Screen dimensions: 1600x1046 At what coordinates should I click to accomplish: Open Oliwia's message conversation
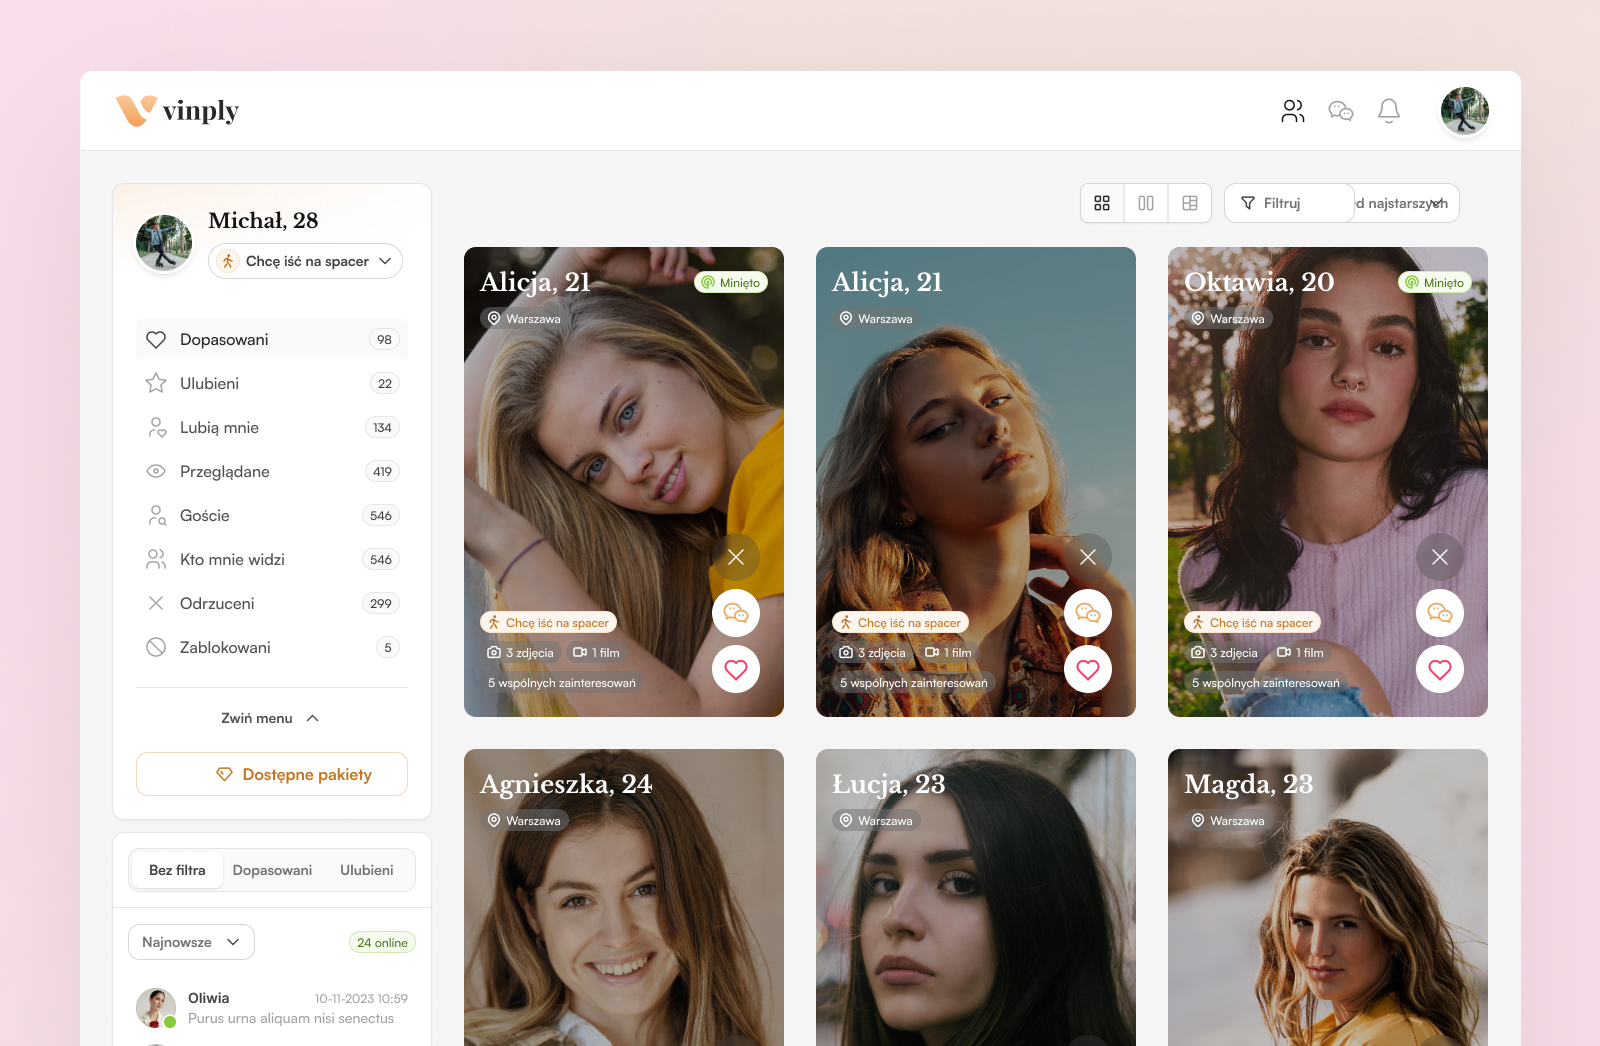click(272, 1008)
